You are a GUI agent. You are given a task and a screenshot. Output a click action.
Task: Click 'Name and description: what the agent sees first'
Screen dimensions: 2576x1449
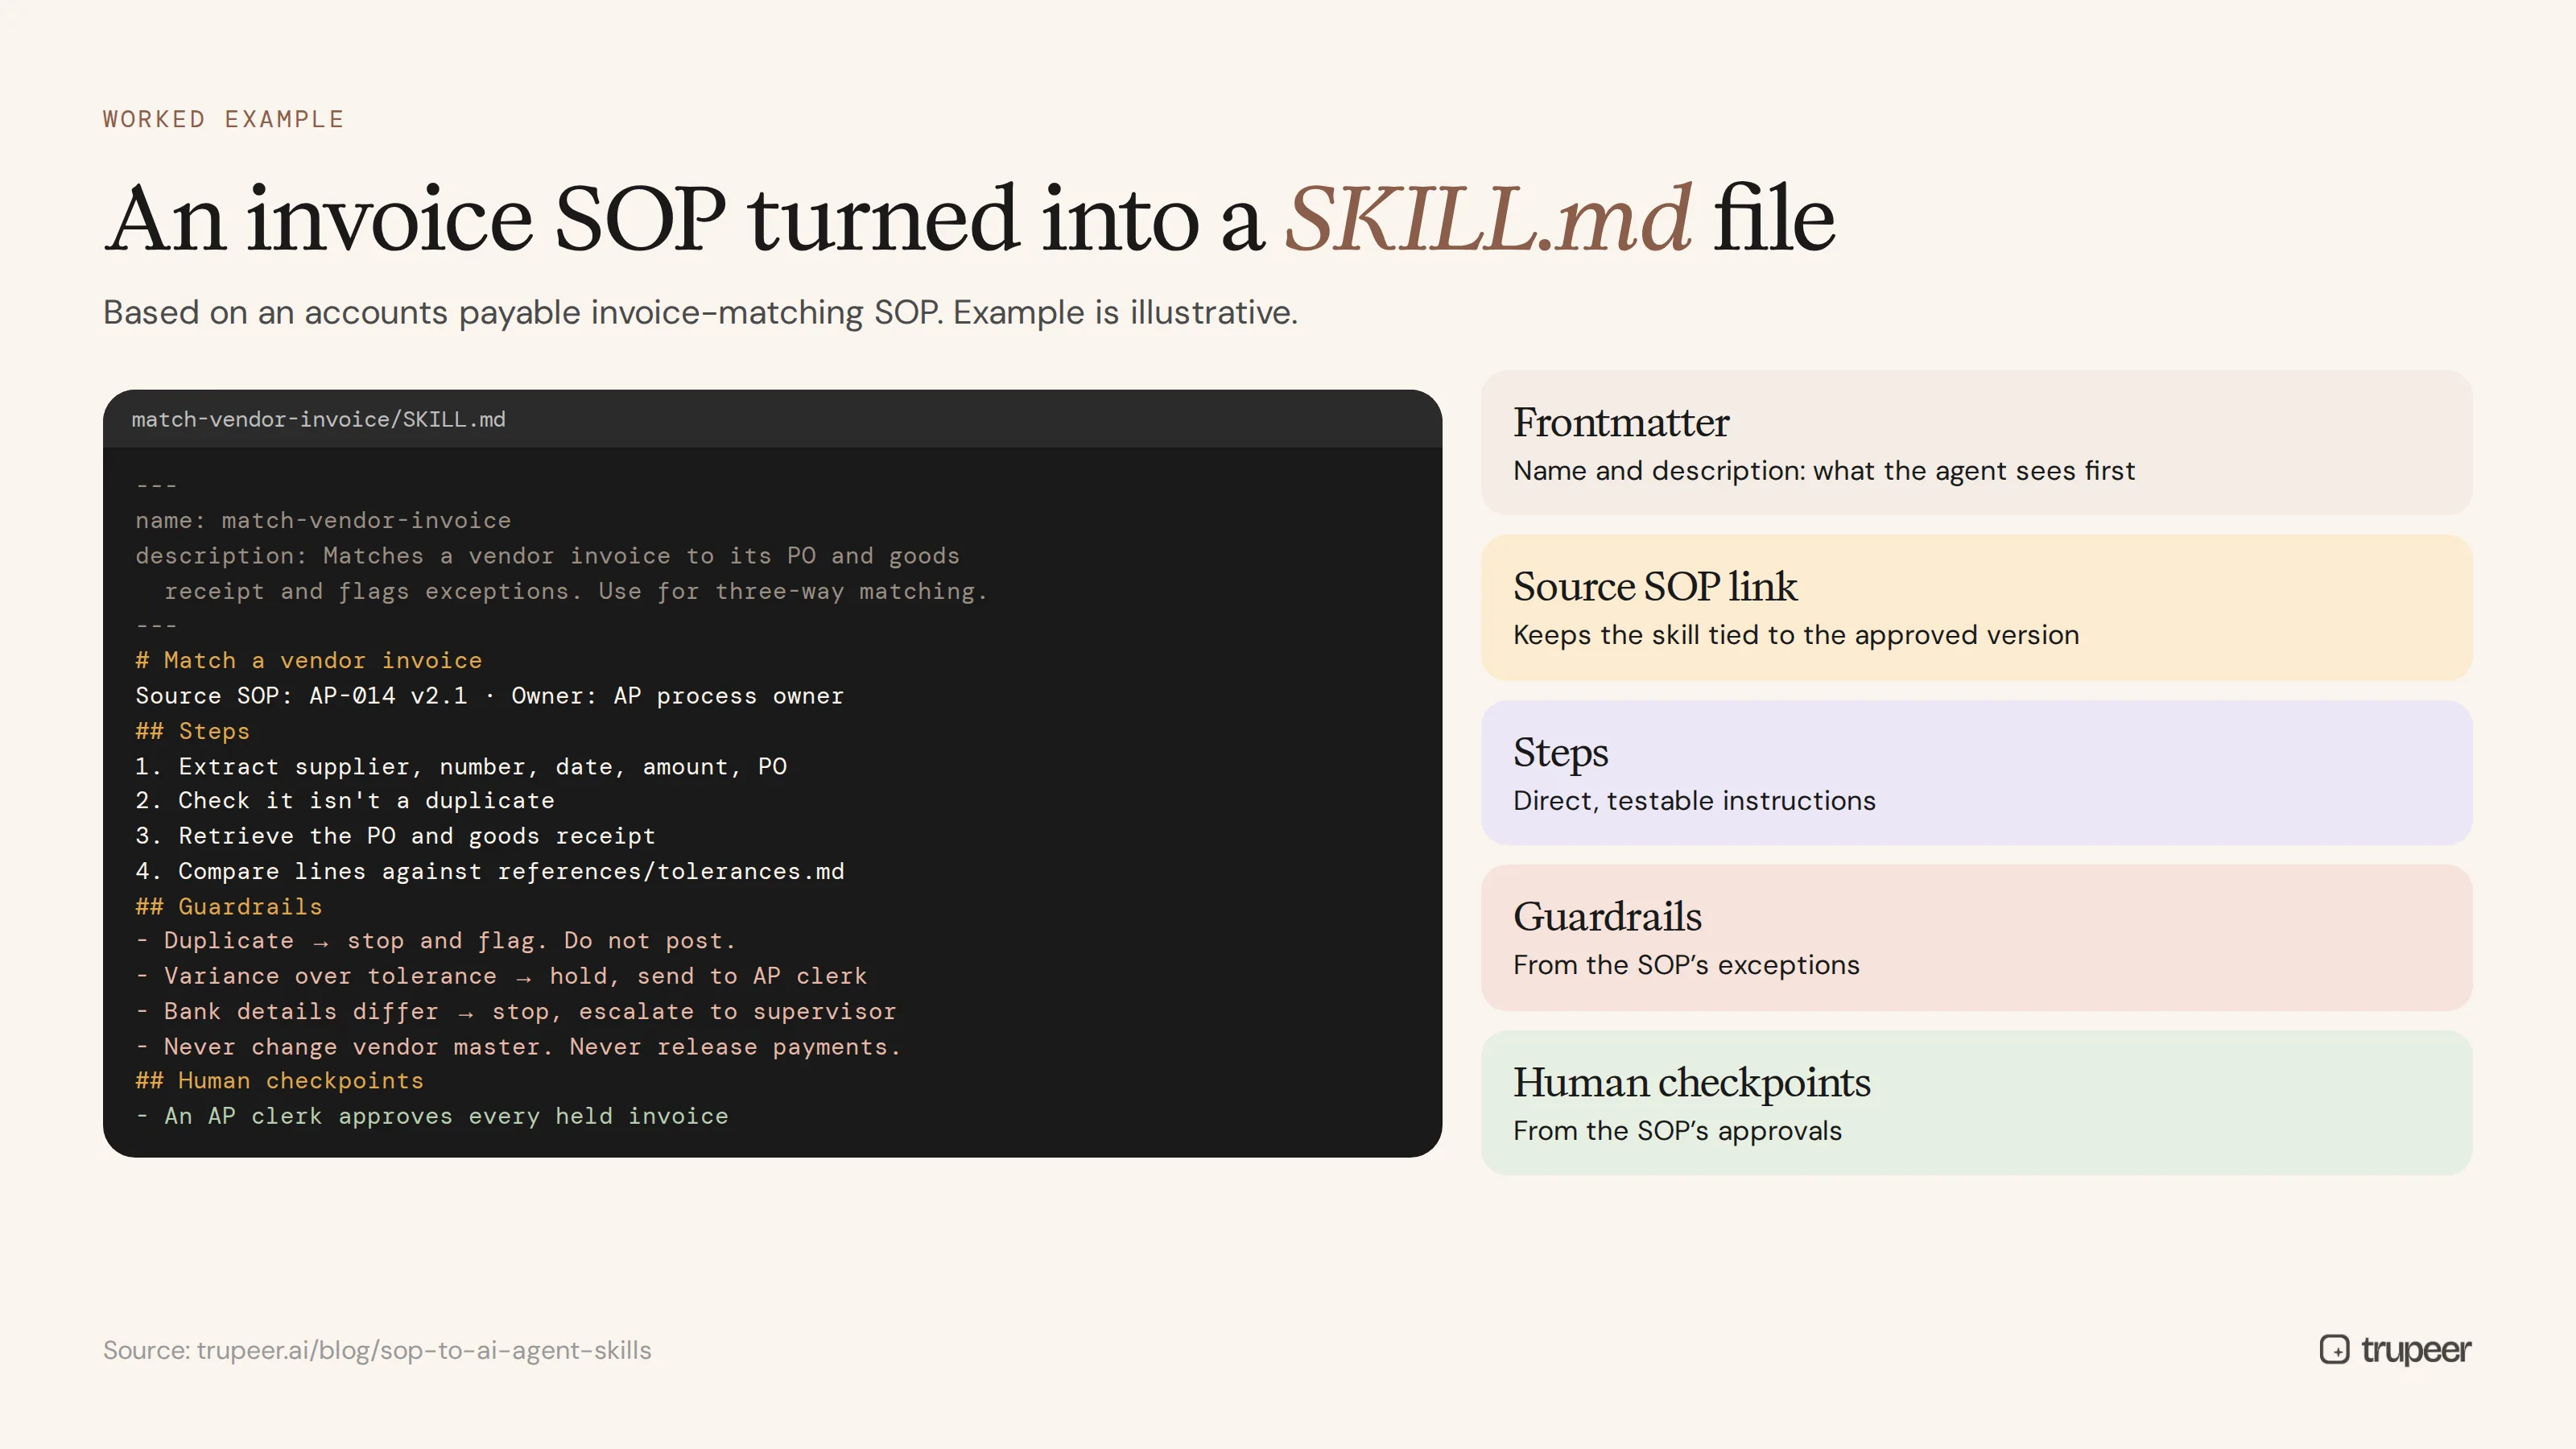pos(1824,471)
